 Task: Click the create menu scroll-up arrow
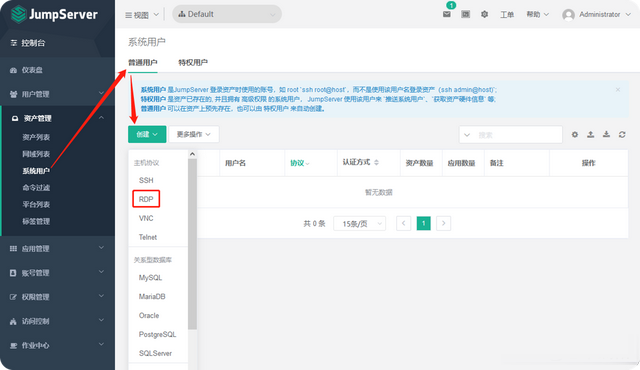click(x=192, y=154)
